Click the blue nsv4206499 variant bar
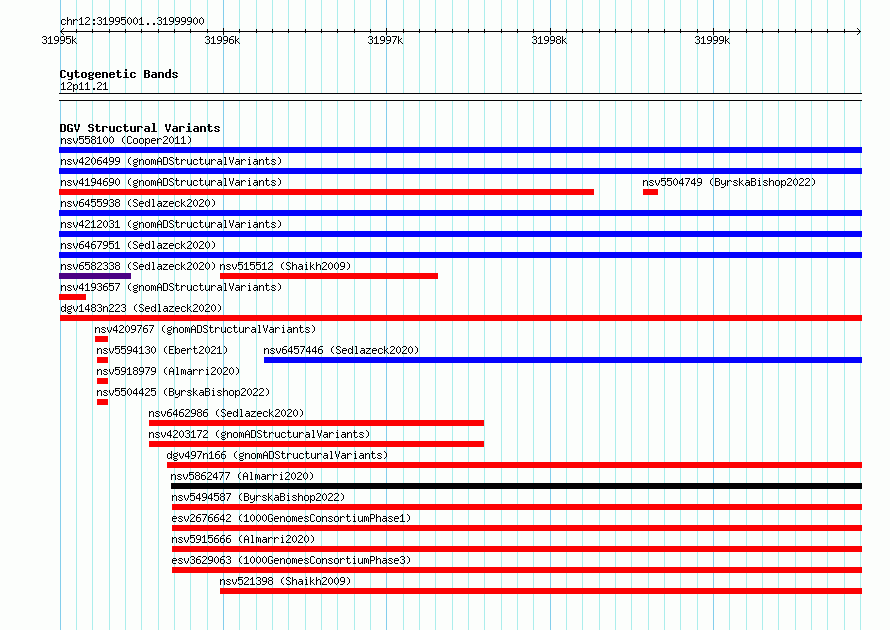 [x=460, y=171]
